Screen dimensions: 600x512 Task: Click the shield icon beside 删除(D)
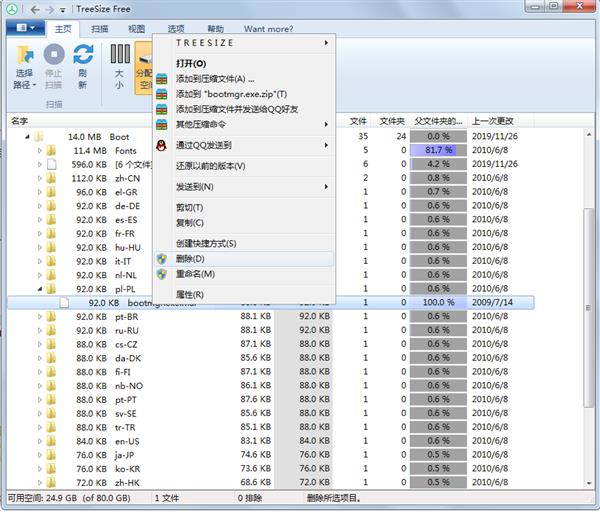[x=162, y=259]
